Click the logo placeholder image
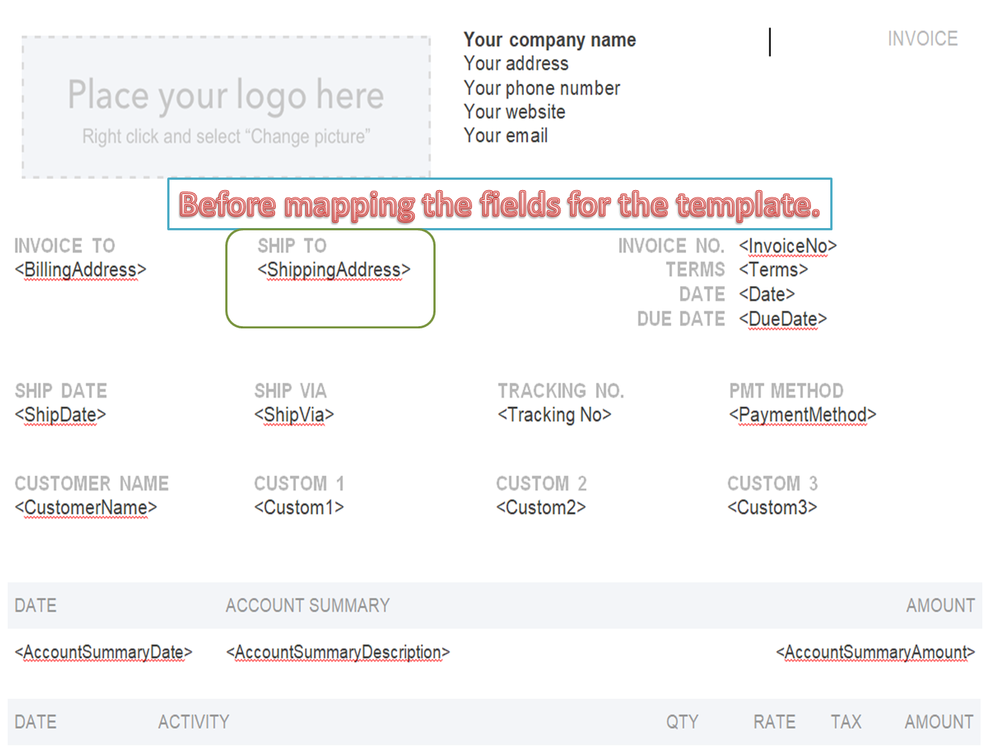 coord(226,108)
